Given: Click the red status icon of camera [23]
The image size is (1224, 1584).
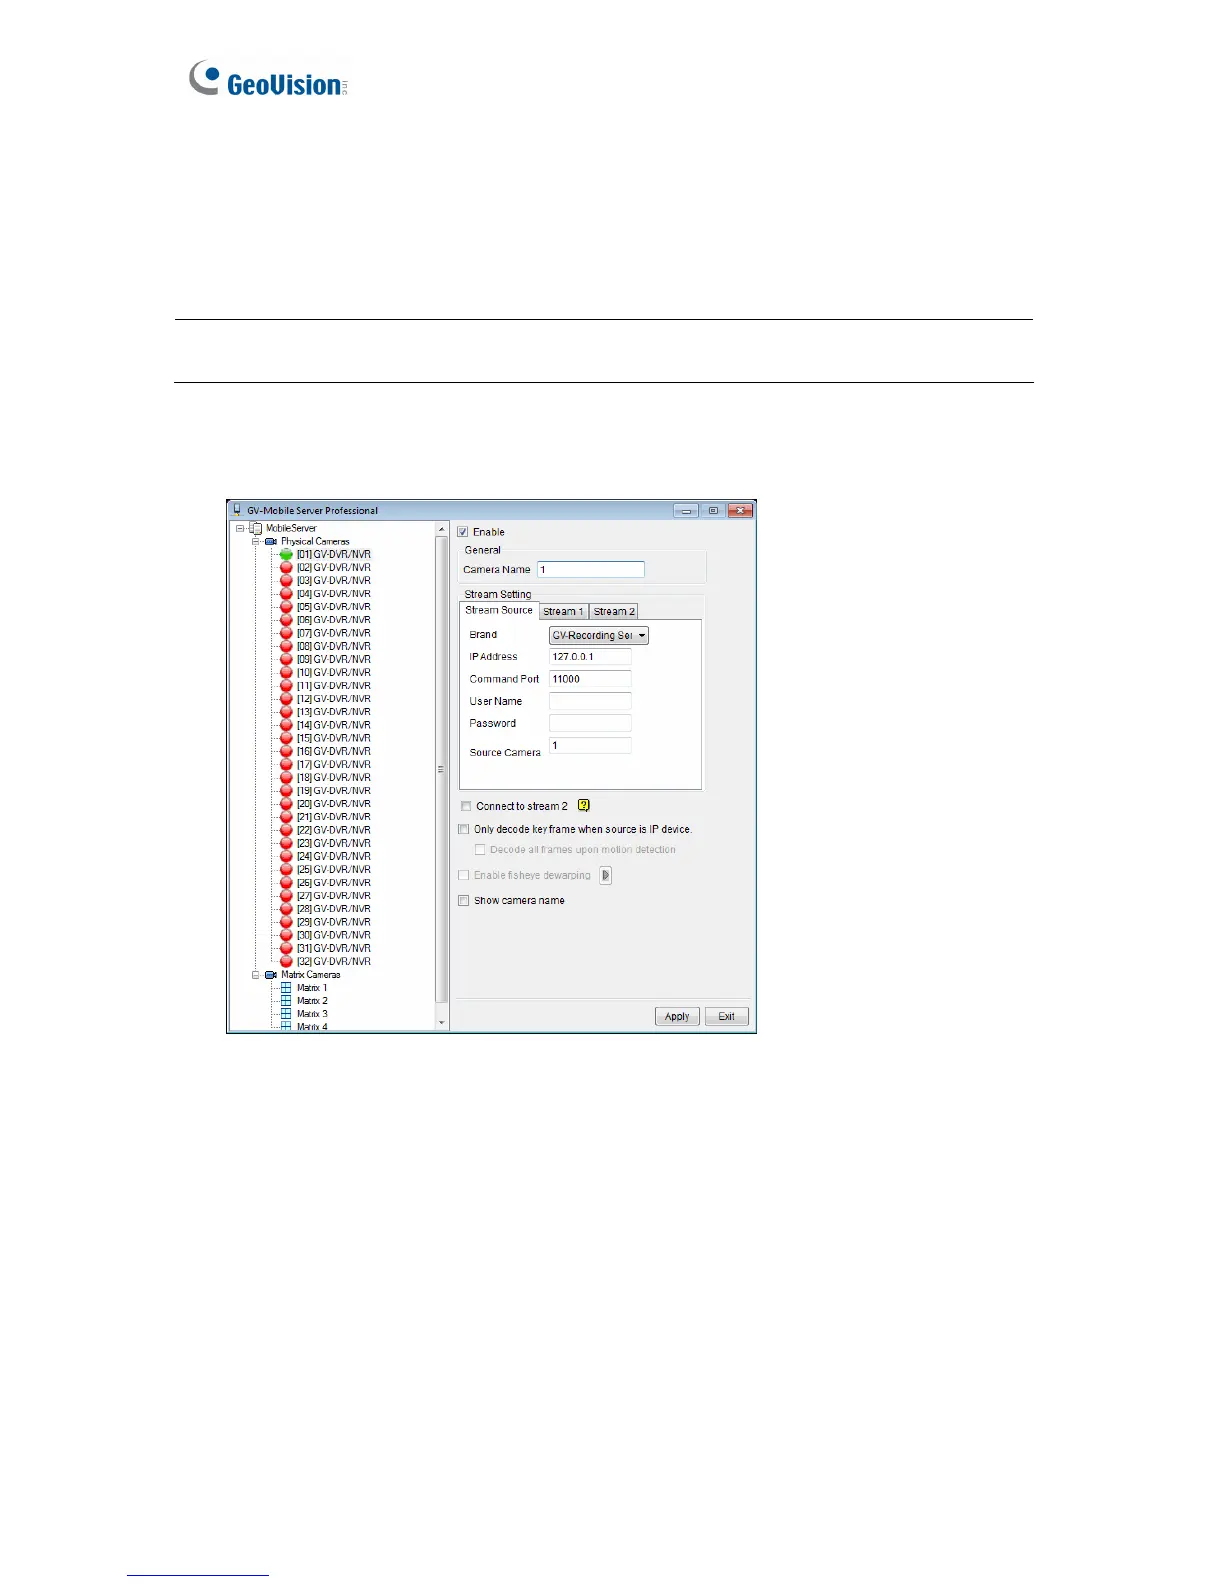Looking at the screenshot, I should [x=286, y=843].
